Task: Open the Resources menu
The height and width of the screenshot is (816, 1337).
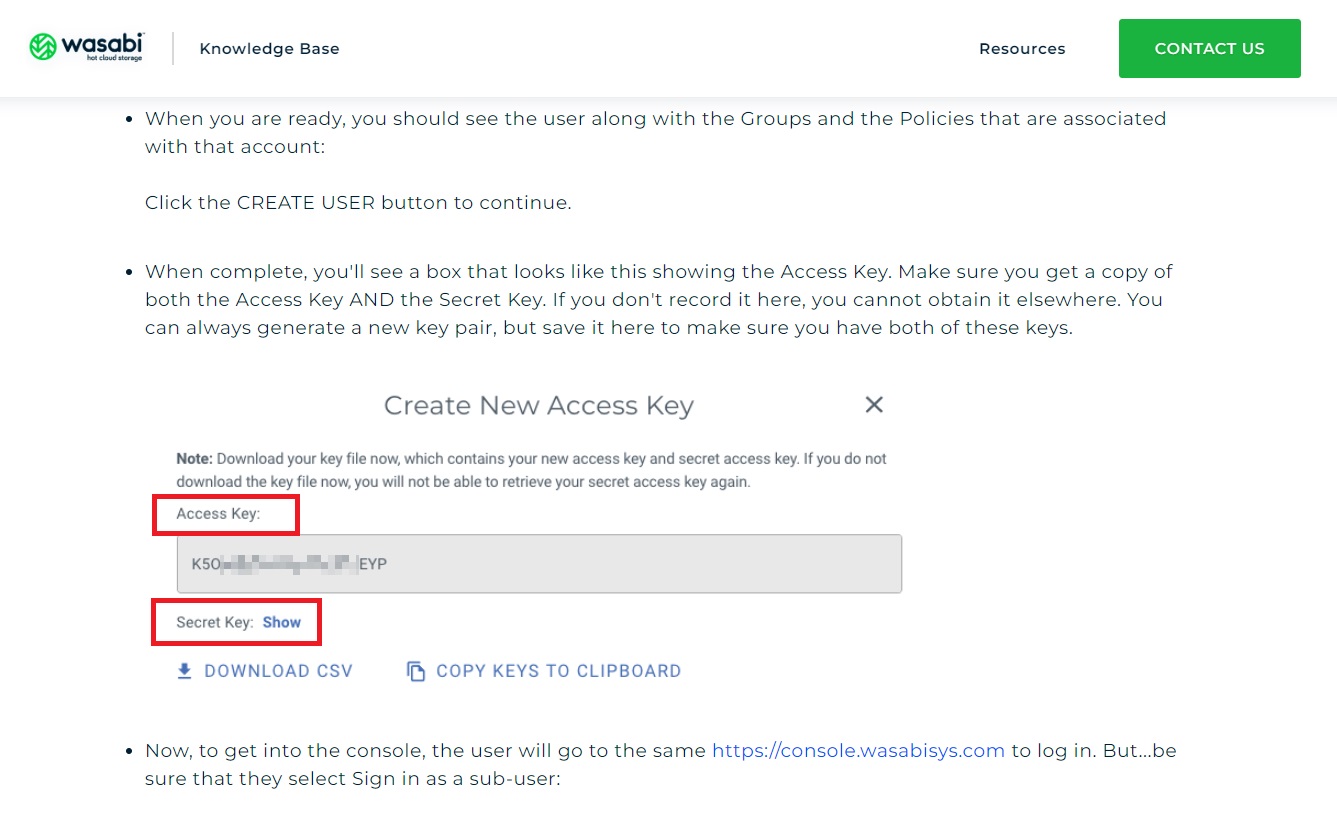Action: [1022, 48]
